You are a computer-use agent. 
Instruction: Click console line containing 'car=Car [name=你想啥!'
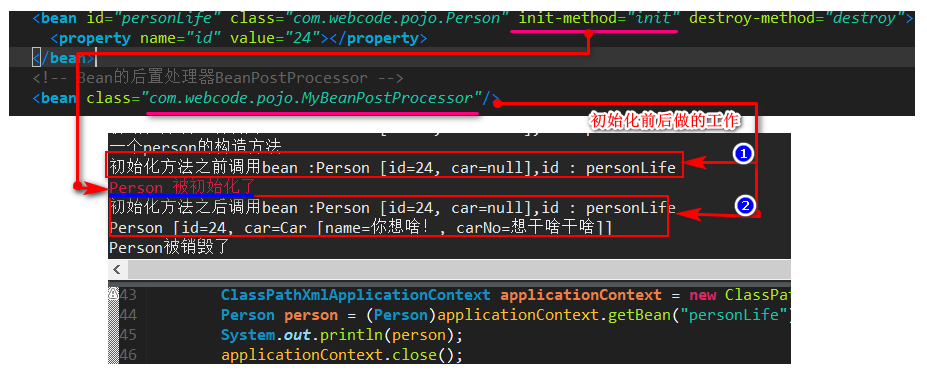click(361, 228)
